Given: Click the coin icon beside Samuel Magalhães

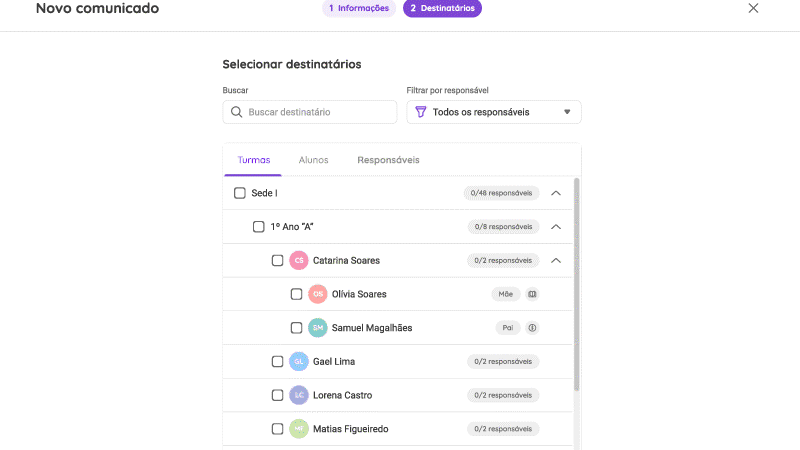Looking at the screenshot, I should (x=532, y=328).
